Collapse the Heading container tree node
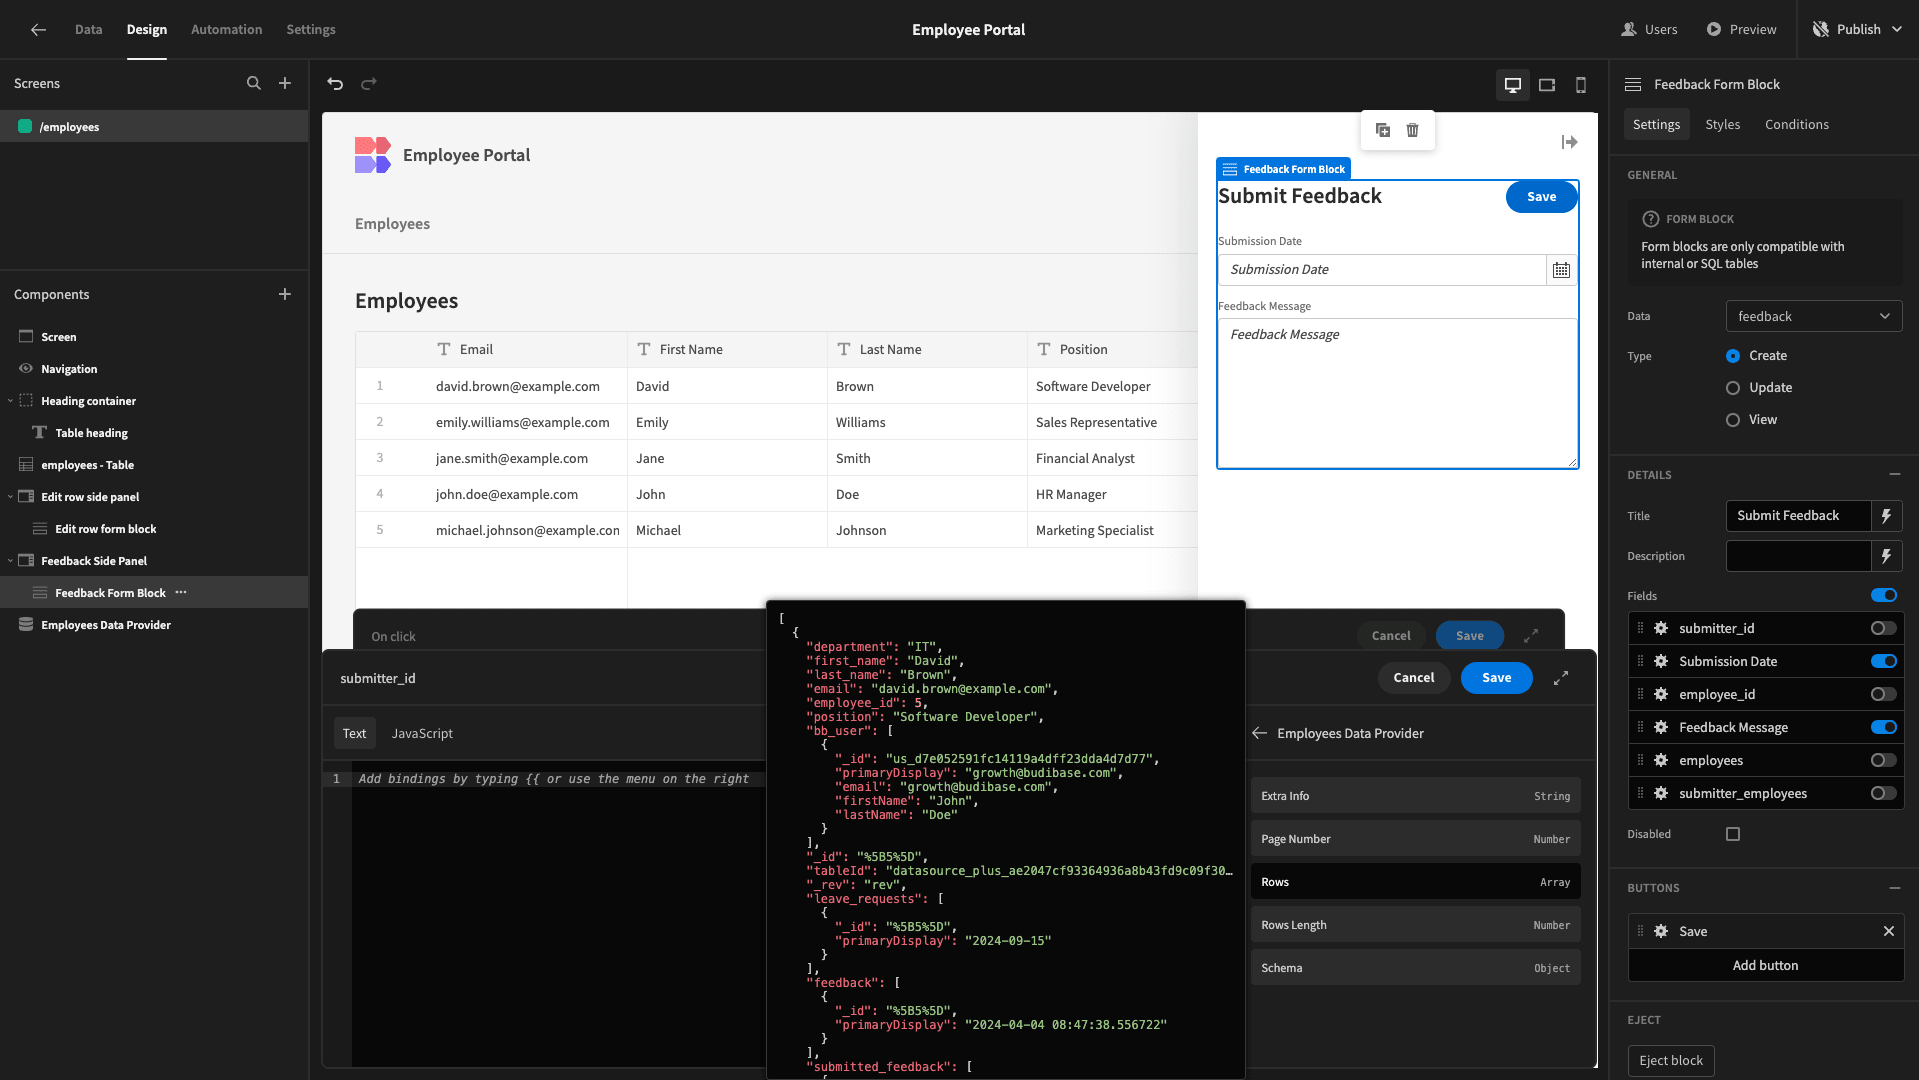 point(10,401)
